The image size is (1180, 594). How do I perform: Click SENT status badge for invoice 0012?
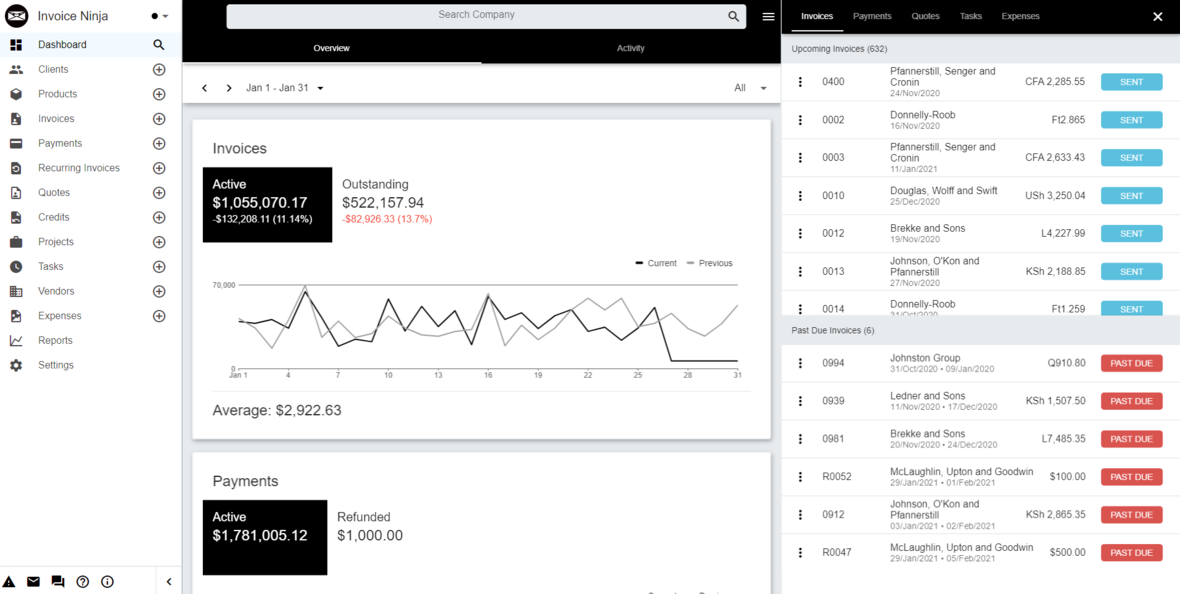[x=1131, y=233]
